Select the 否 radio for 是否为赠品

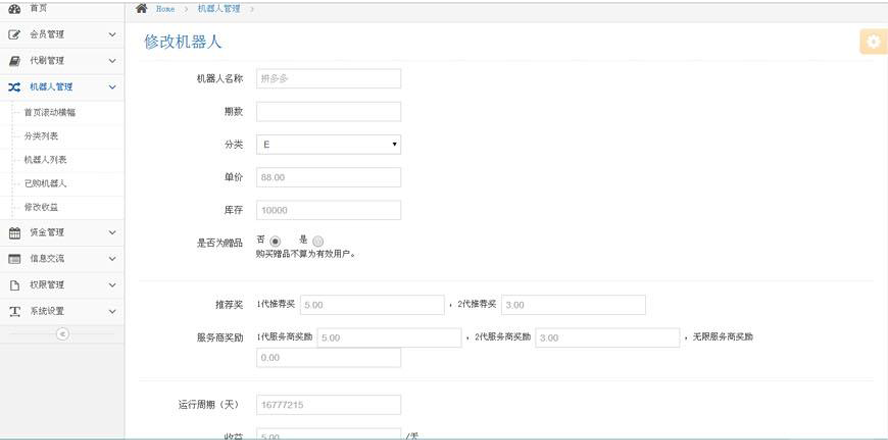[x=275, y=241]
